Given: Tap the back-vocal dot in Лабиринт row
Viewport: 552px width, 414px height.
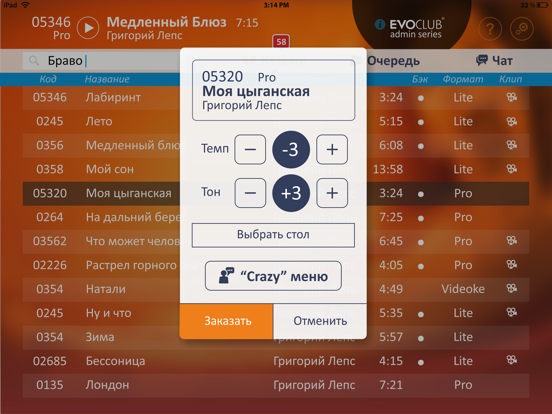Looking at the screenshot, I should coord(420,98).
